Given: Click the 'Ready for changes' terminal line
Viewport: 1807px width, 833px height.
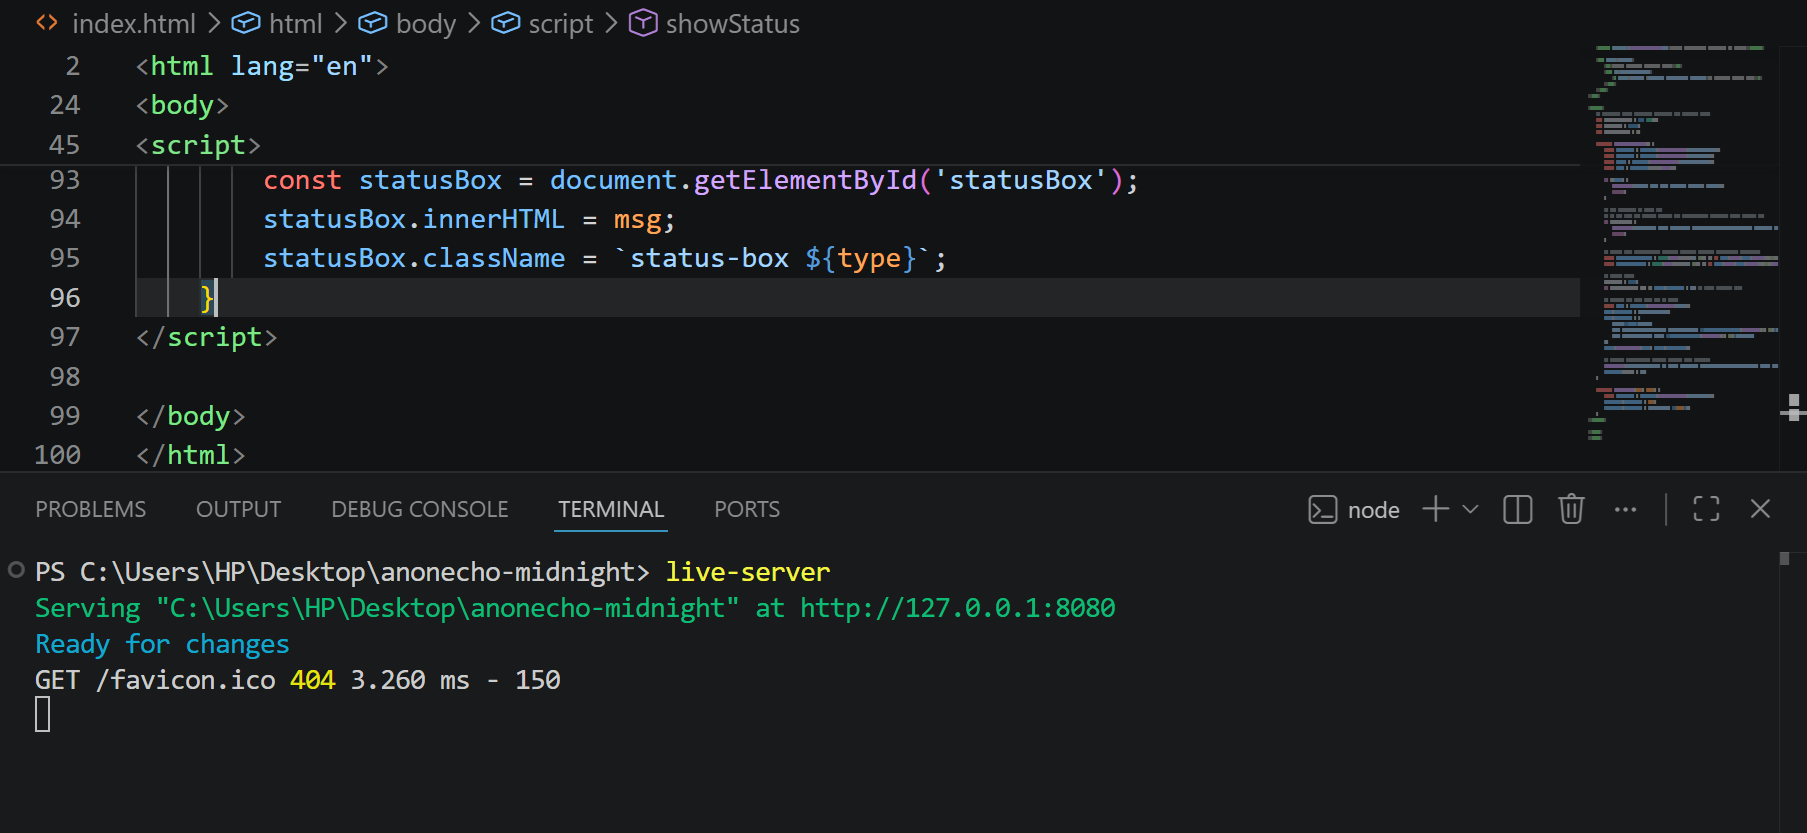Looking at the screenshot, I should [162, 644].
